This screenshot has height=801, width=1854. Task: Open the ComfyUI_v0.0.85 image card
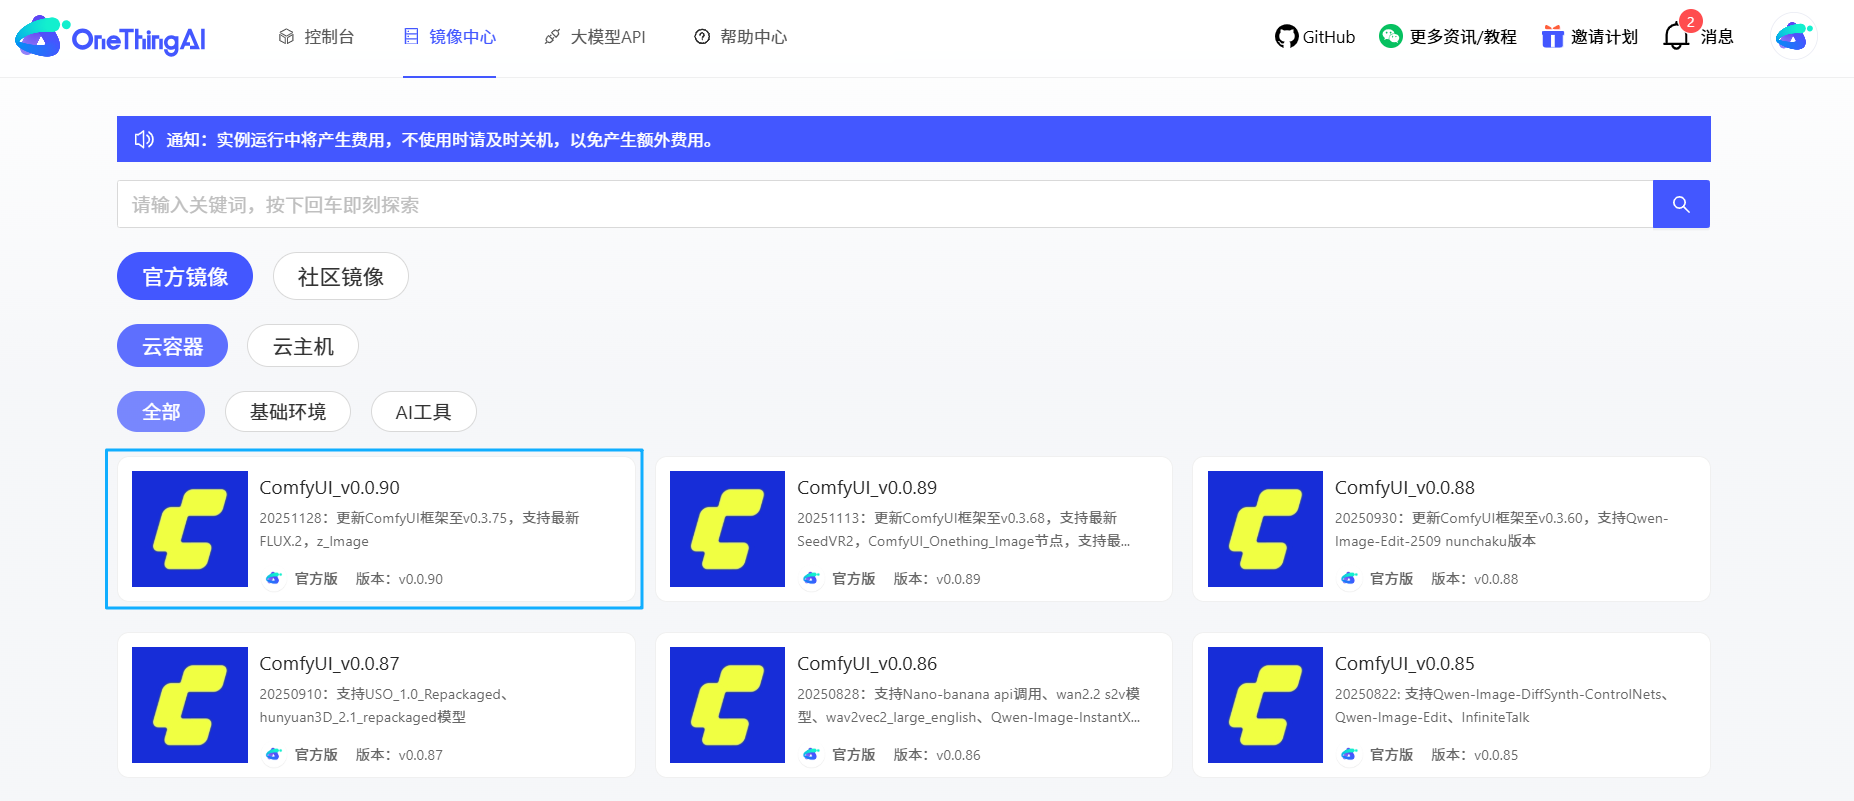1451,705
